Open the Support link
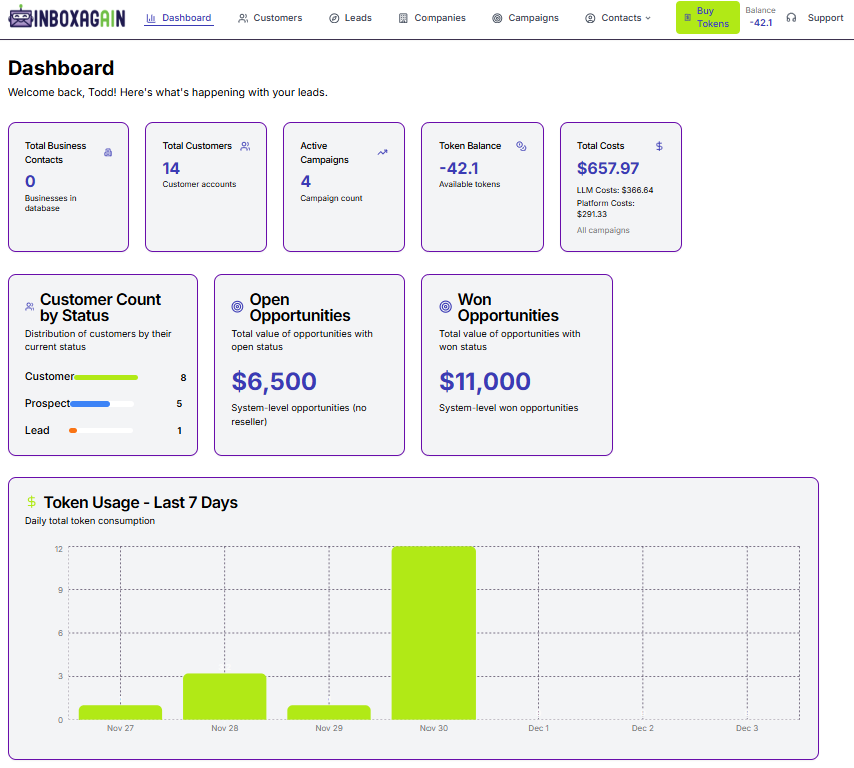The width and height of the screenshot is (854, 768). pos(825,18)
